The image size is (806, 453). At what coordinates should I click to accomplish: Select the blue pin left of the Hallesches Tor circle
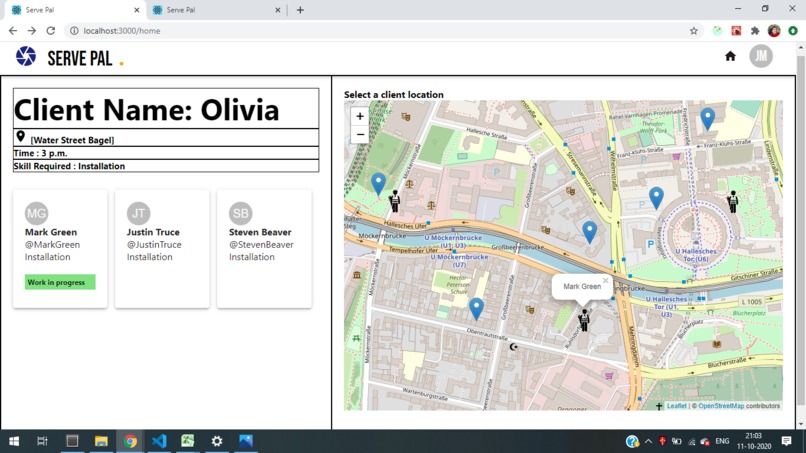pos(656,198)
